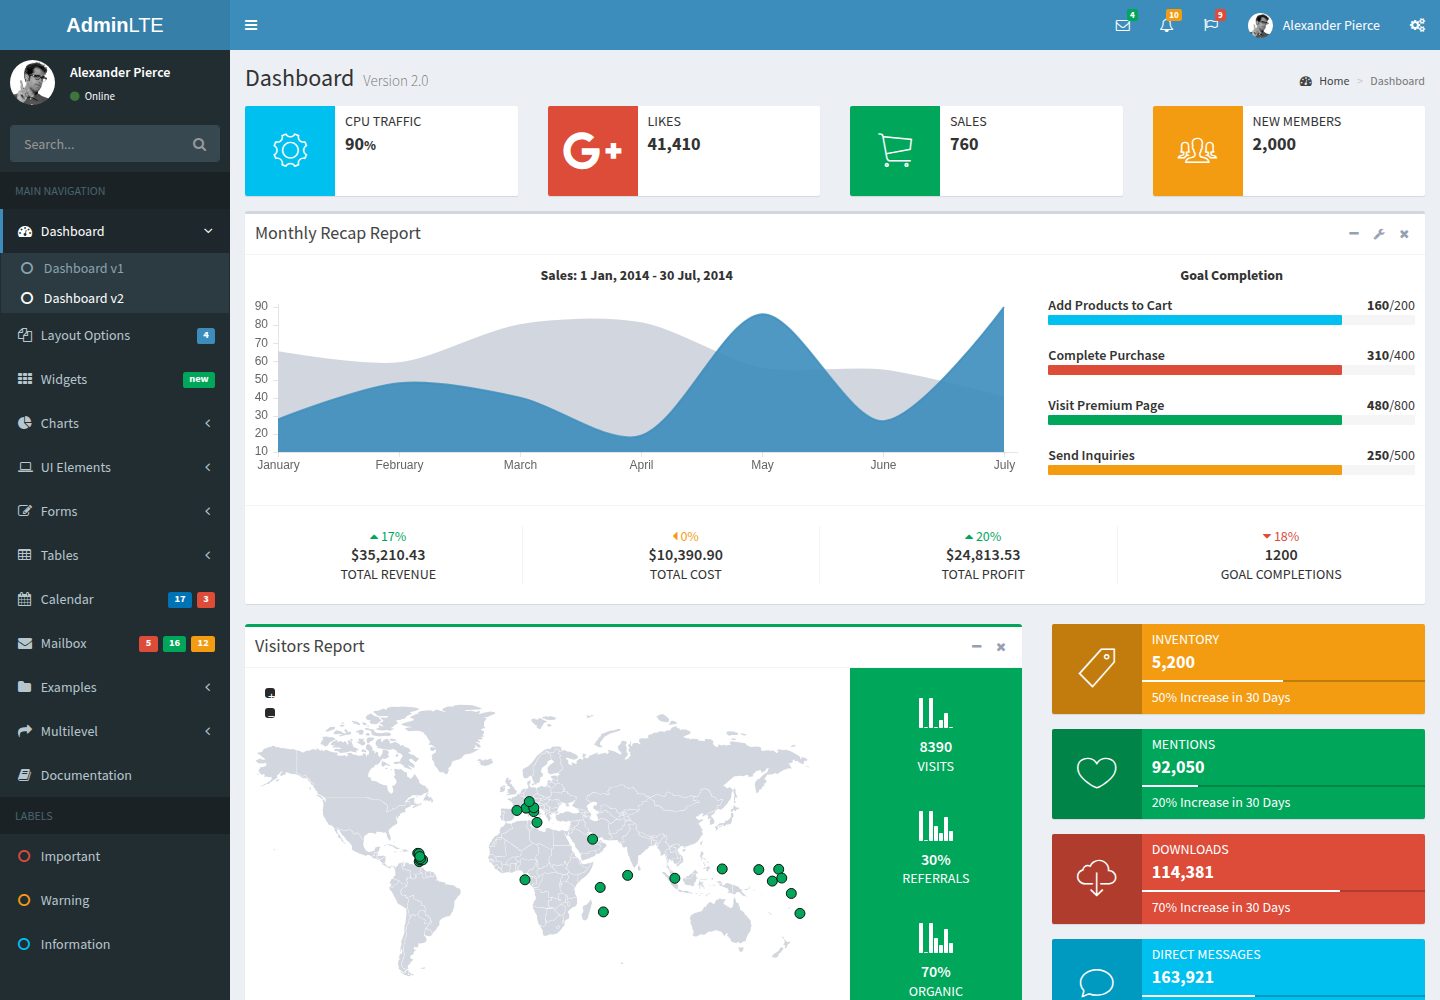Open Dashboard v1 page
1440x1000 pixels.
115,268
